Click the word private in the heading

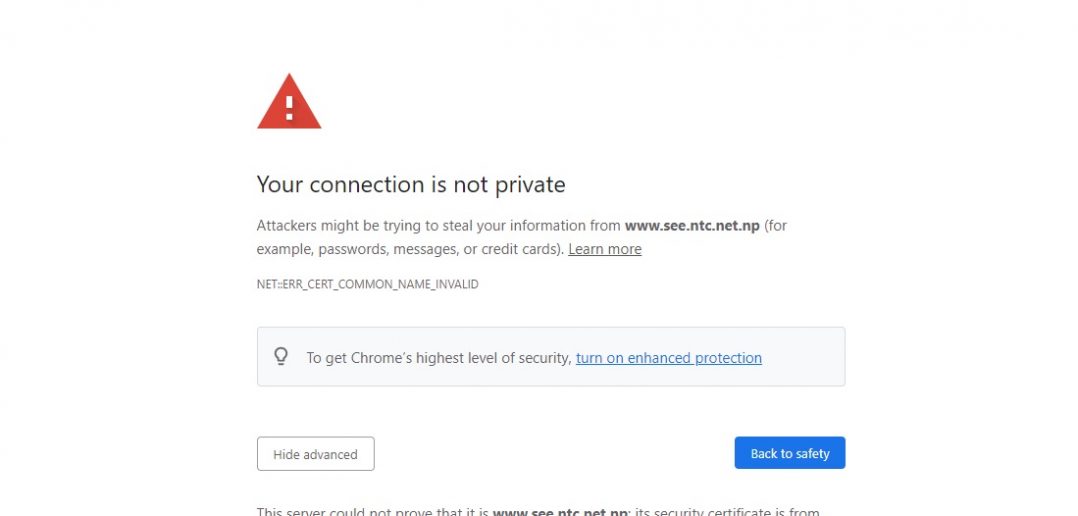530,185
